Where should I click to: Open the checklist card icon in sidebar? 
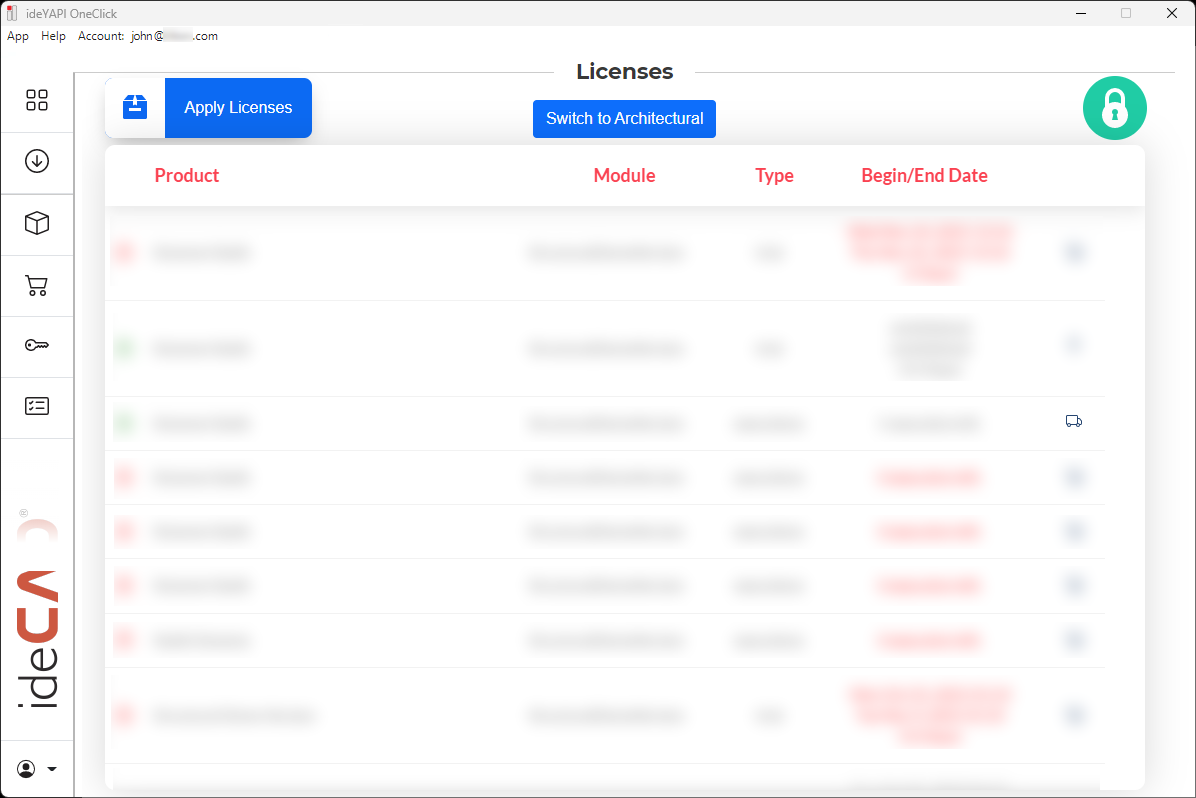click(37, 406)
